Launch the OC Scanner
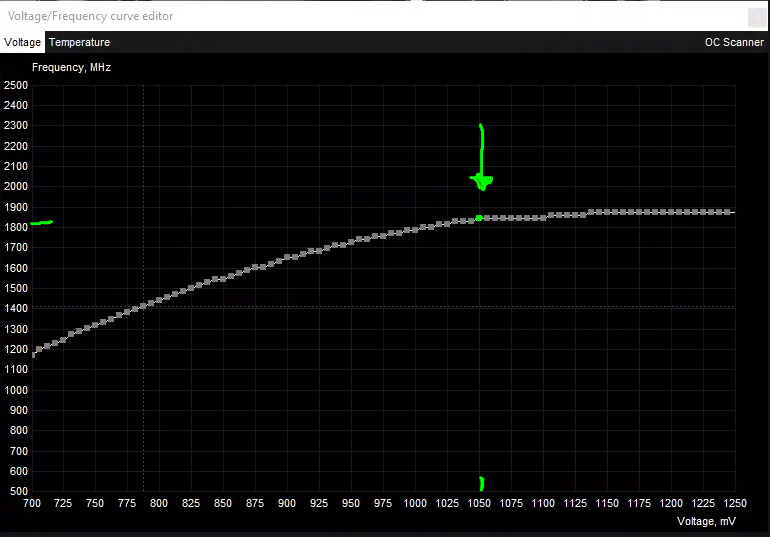This screenshot has height=537, width=770. click(x=734, y=42)
